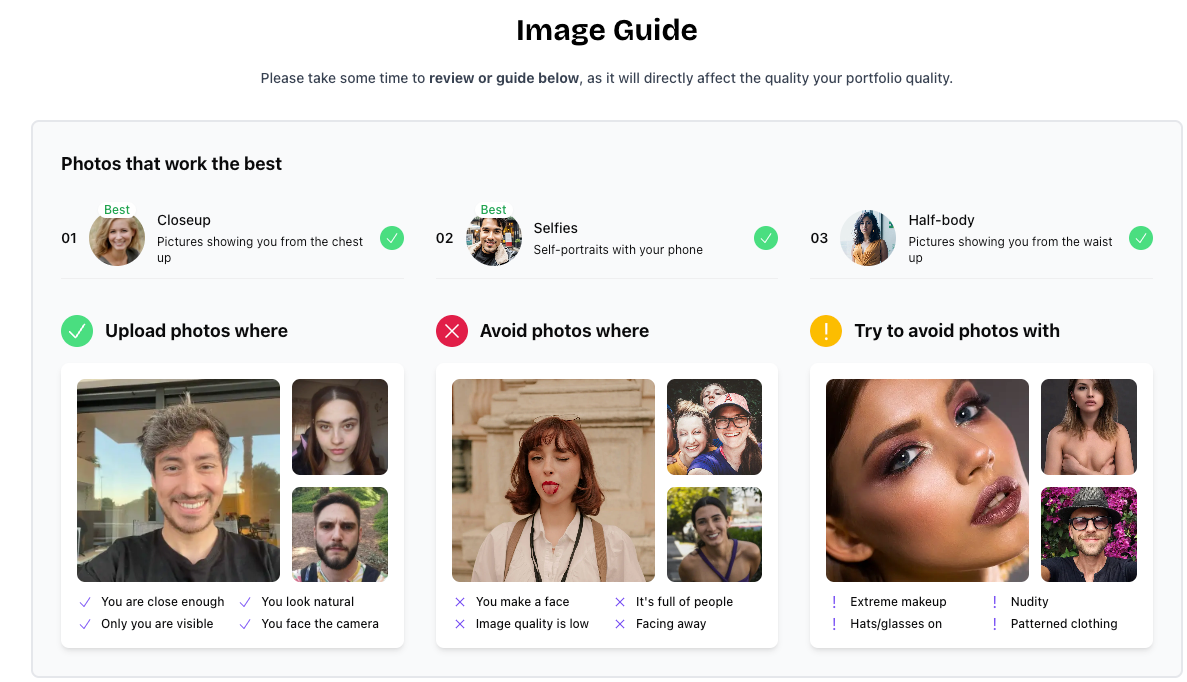Click the exclamation mark beside Nudity

(995, 603)
